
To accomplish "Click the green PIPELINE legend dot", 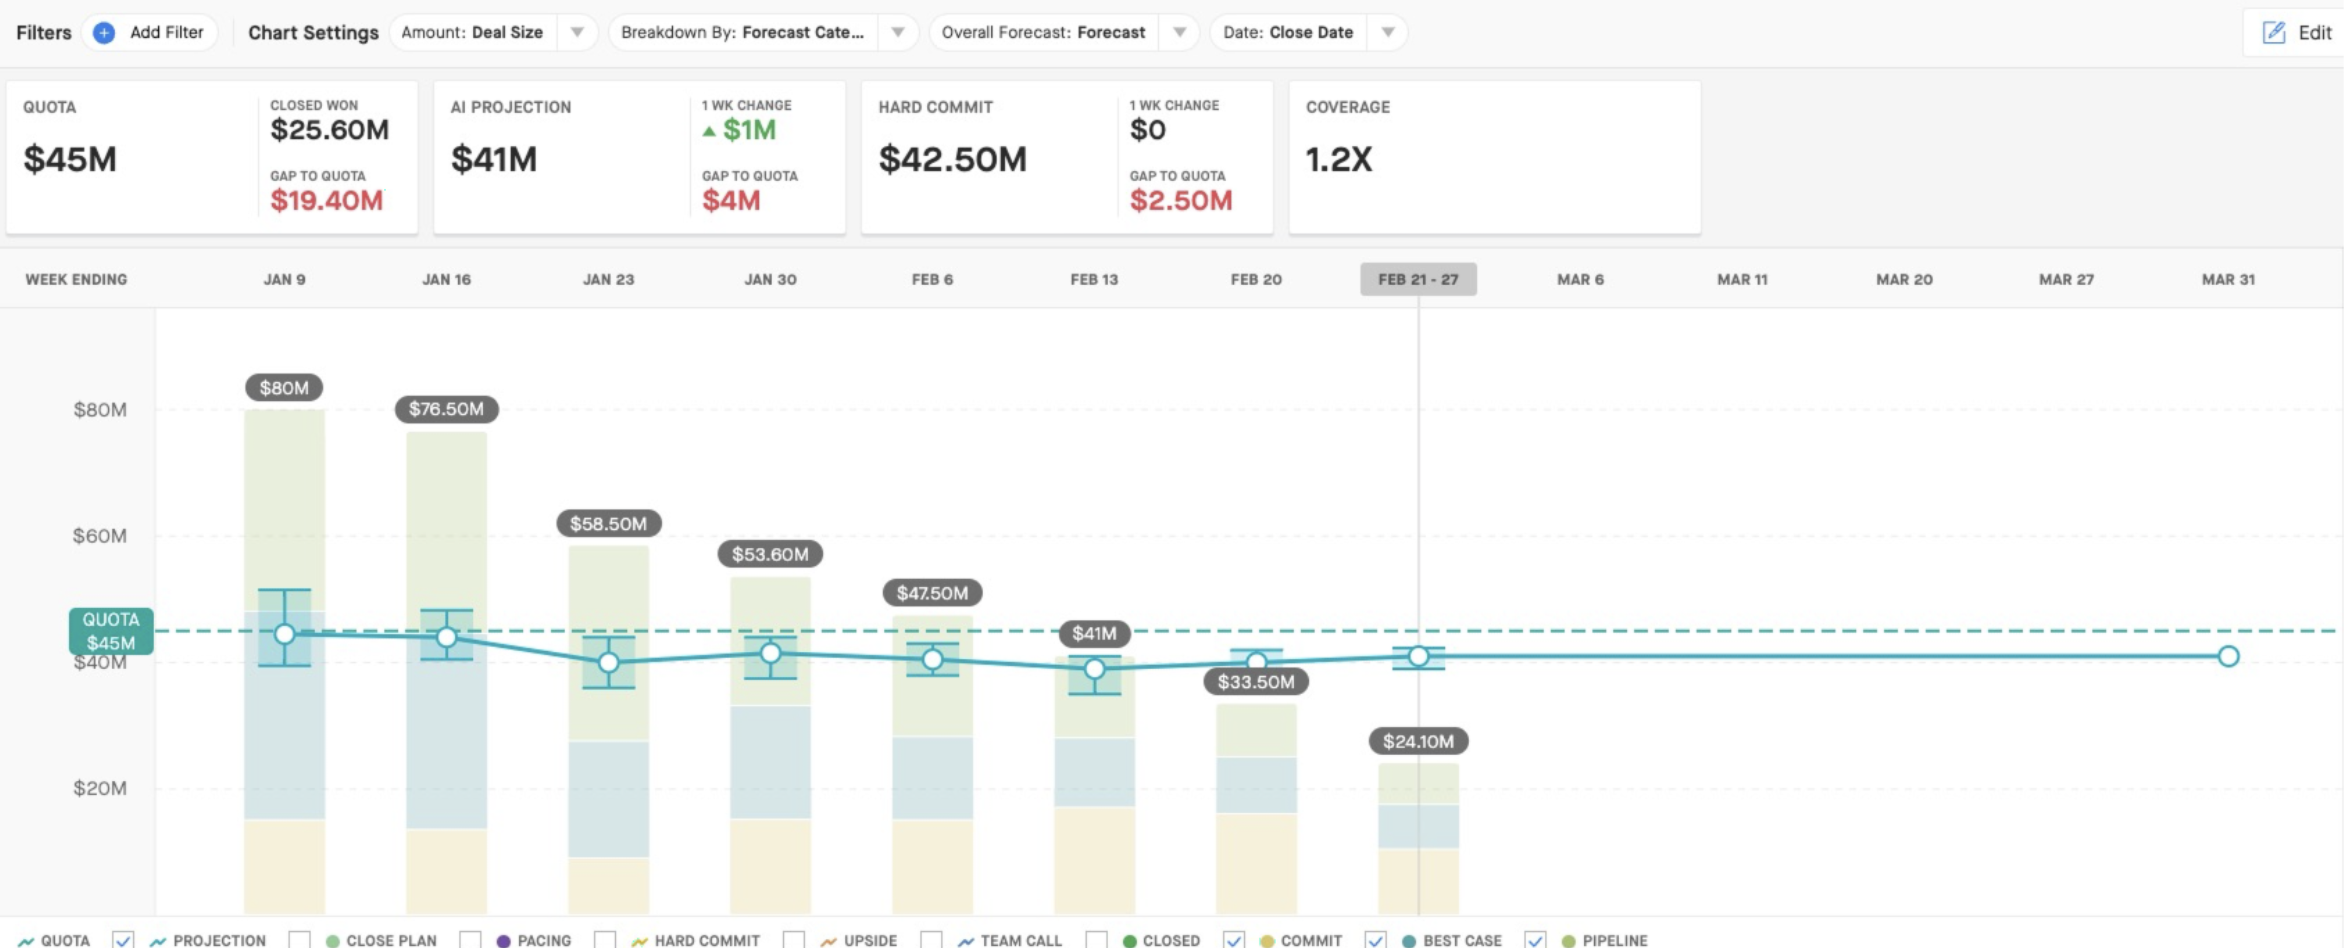I will [1568, 941].
